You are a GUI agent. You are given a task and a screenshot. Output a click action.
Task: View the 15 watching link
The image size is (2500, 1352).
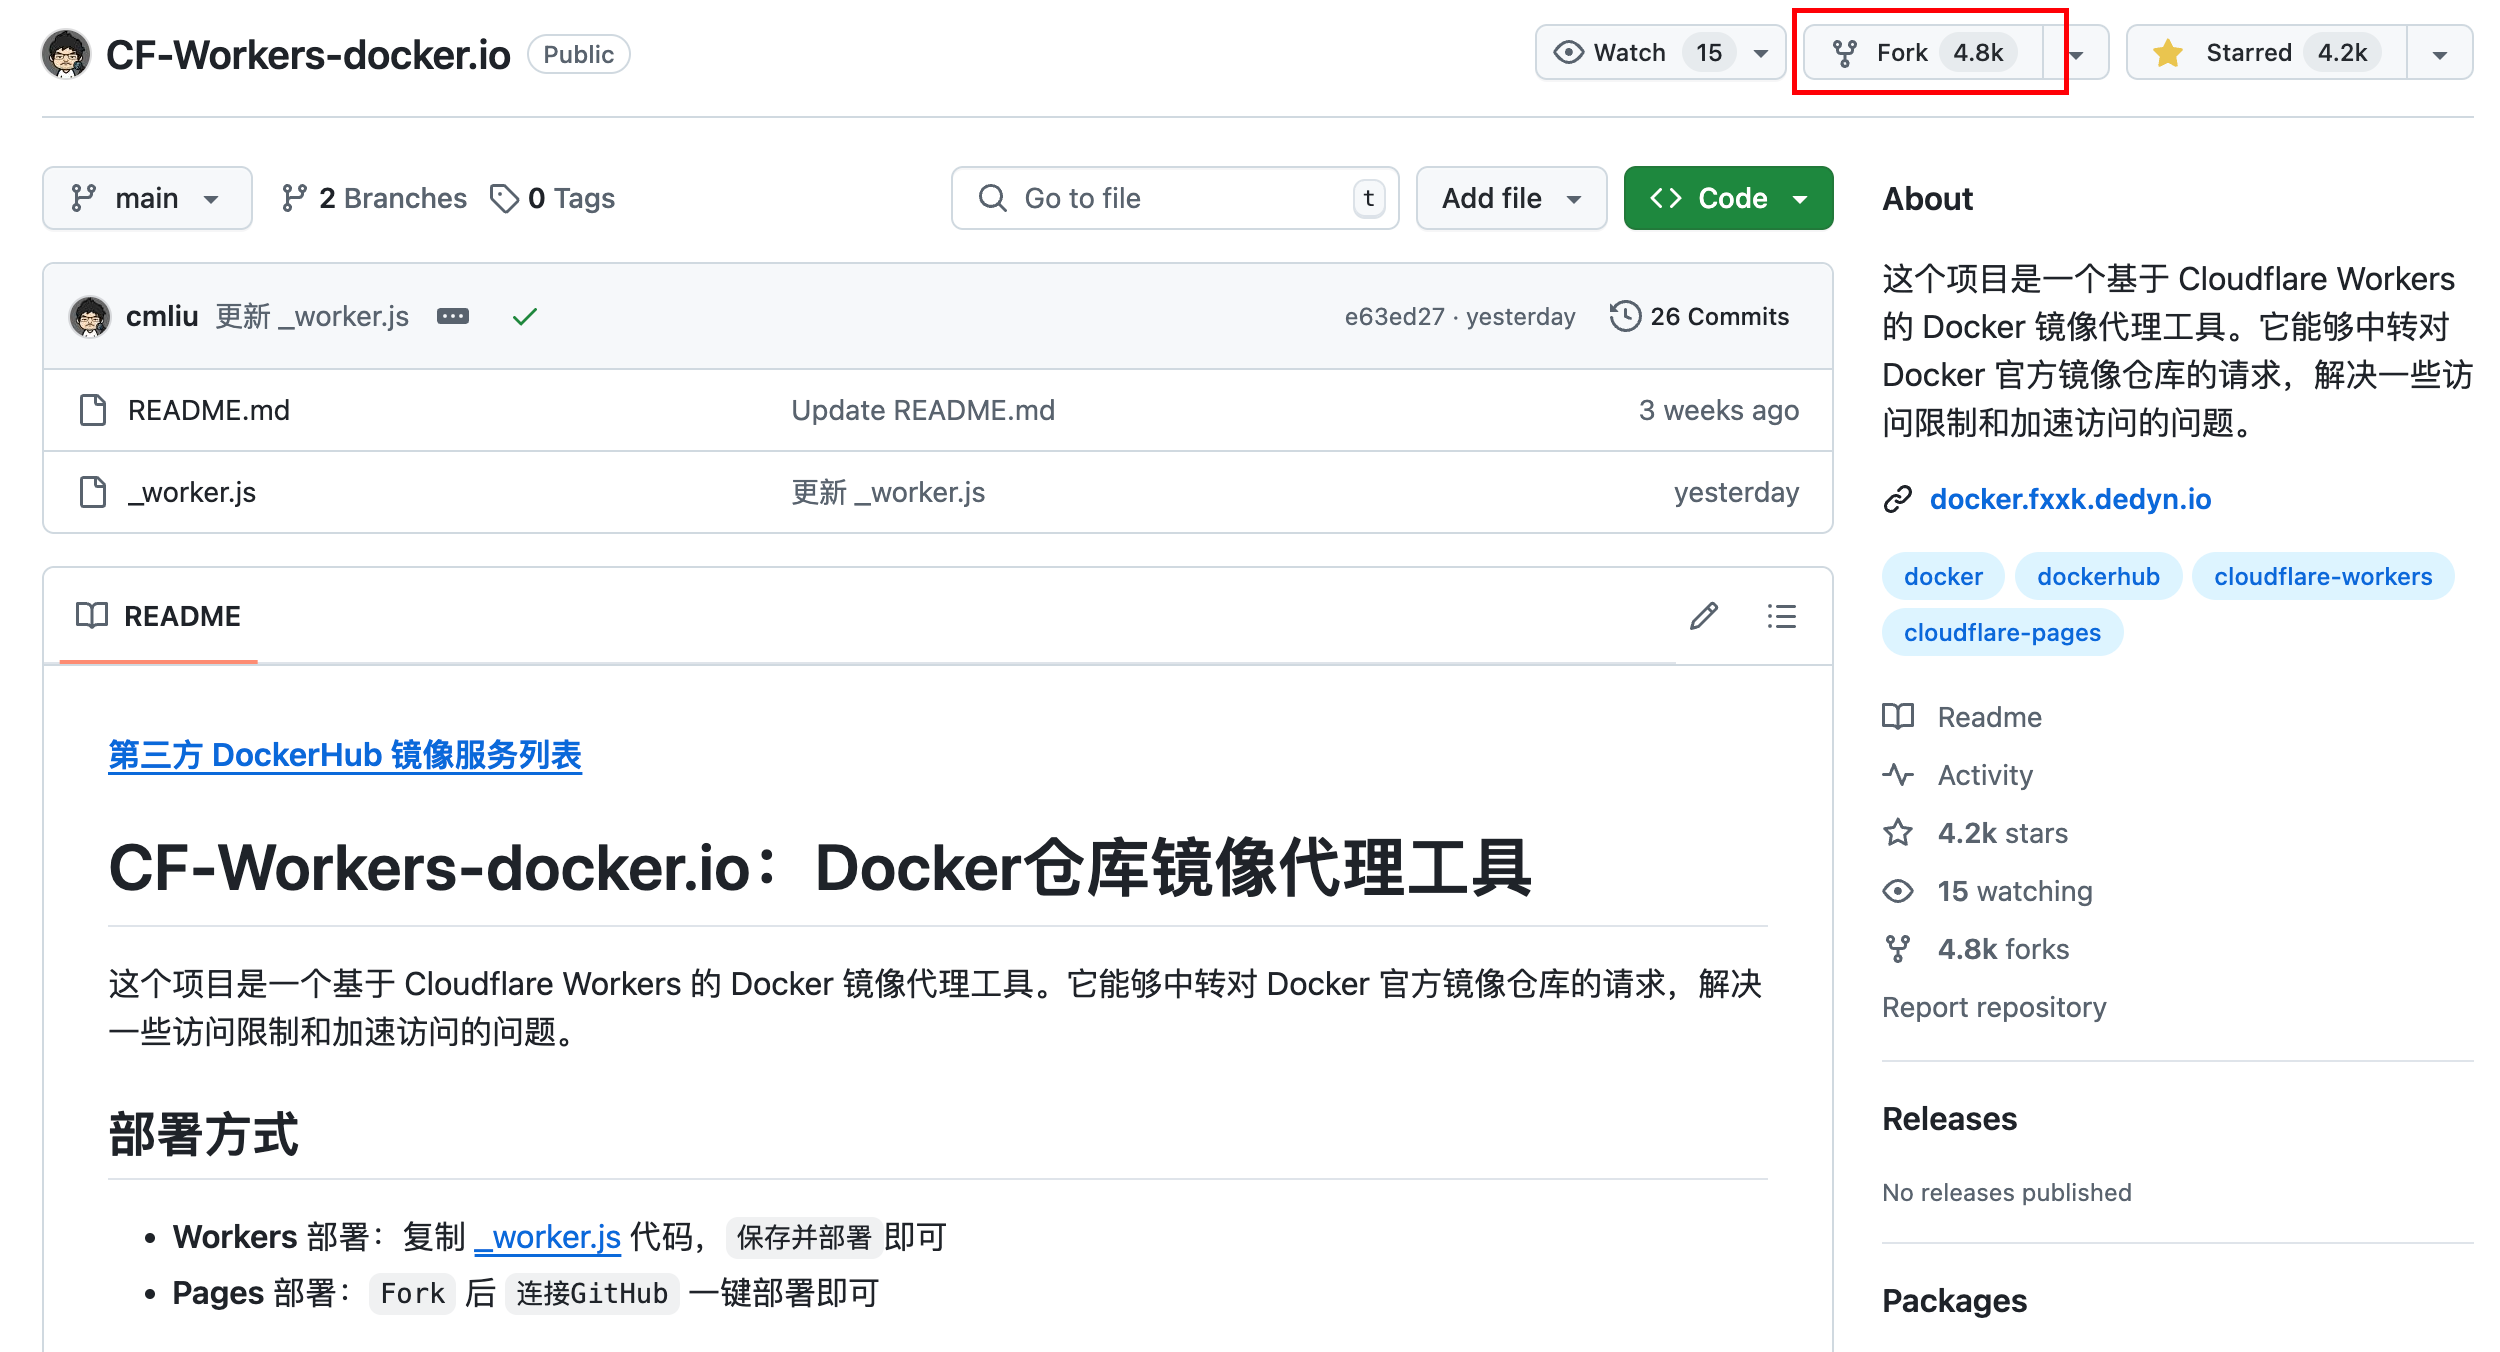click(2014, 891)
